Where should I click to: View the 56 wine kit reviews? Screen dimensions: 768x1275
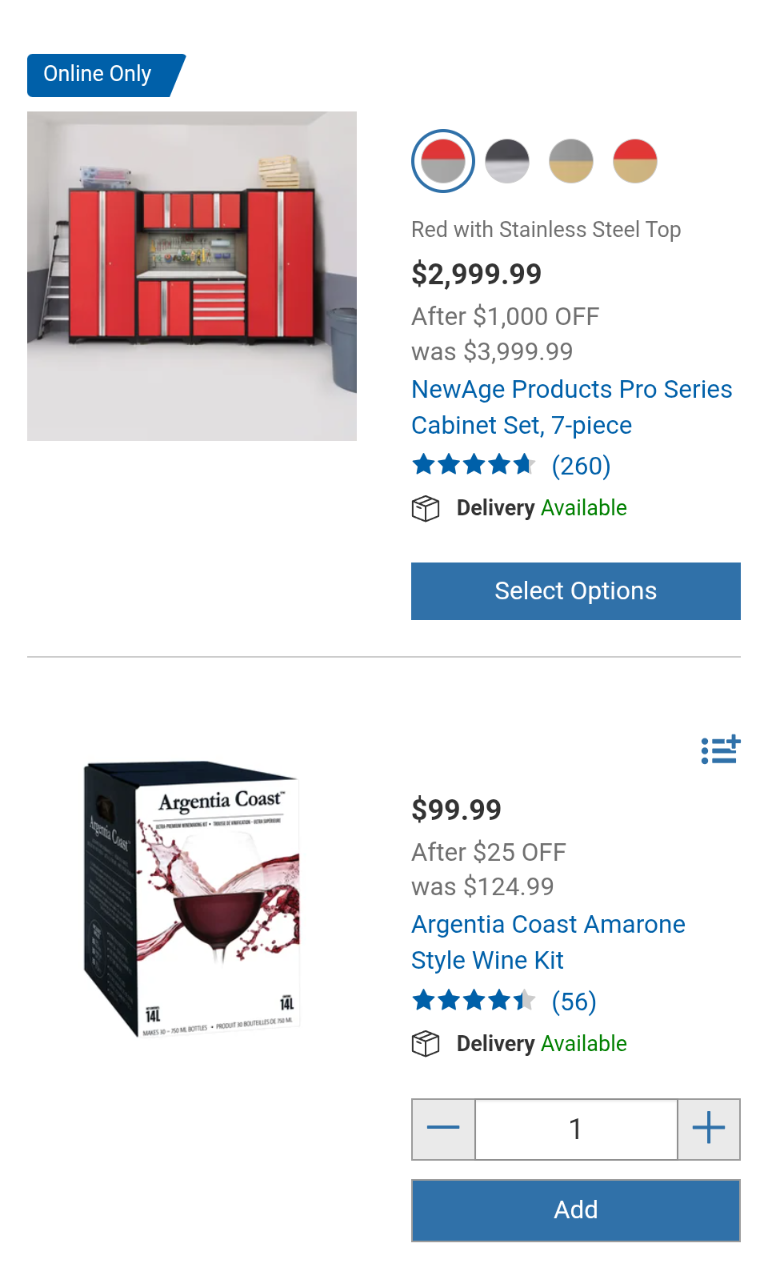tap(574, 1002)
